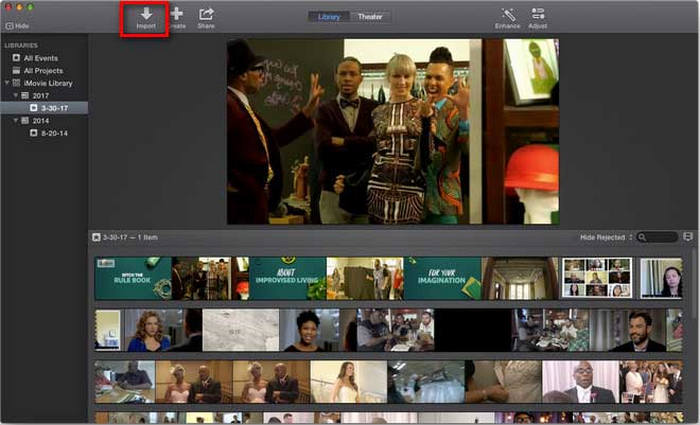
Task: Switch to the Theater tab
Action: click(x=370, y=17)
